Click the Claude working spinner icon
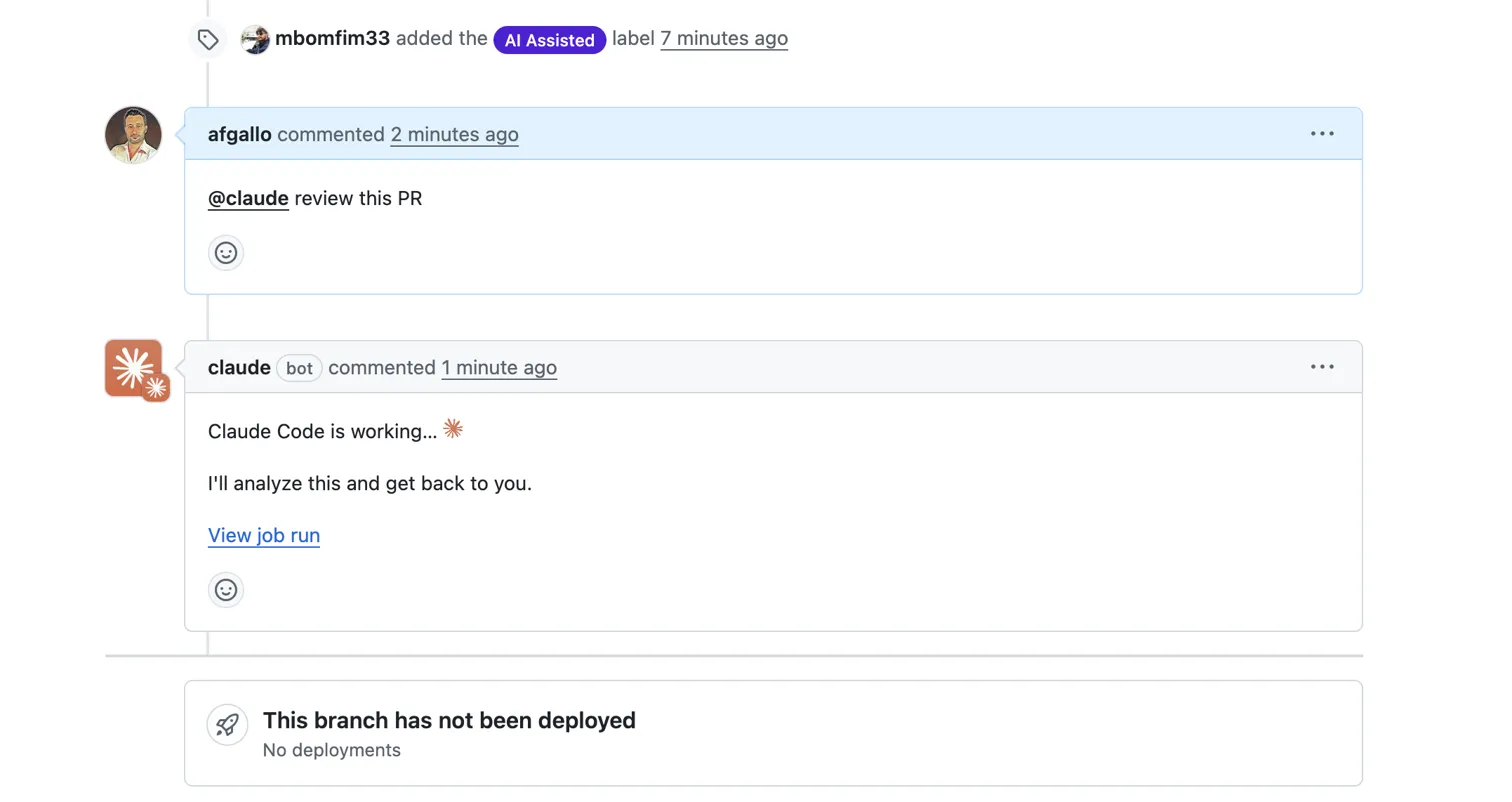The width and height of the screenshot is (1512, 802). [x=453, y=429]
